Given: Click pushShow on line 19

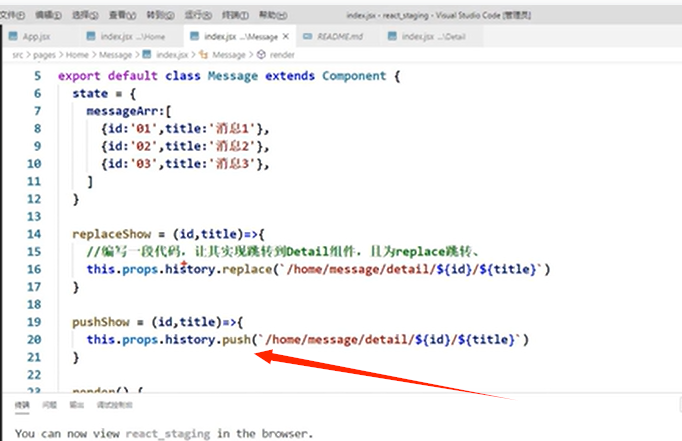Looking at the screenshot, I should click(x=101, y=322).
